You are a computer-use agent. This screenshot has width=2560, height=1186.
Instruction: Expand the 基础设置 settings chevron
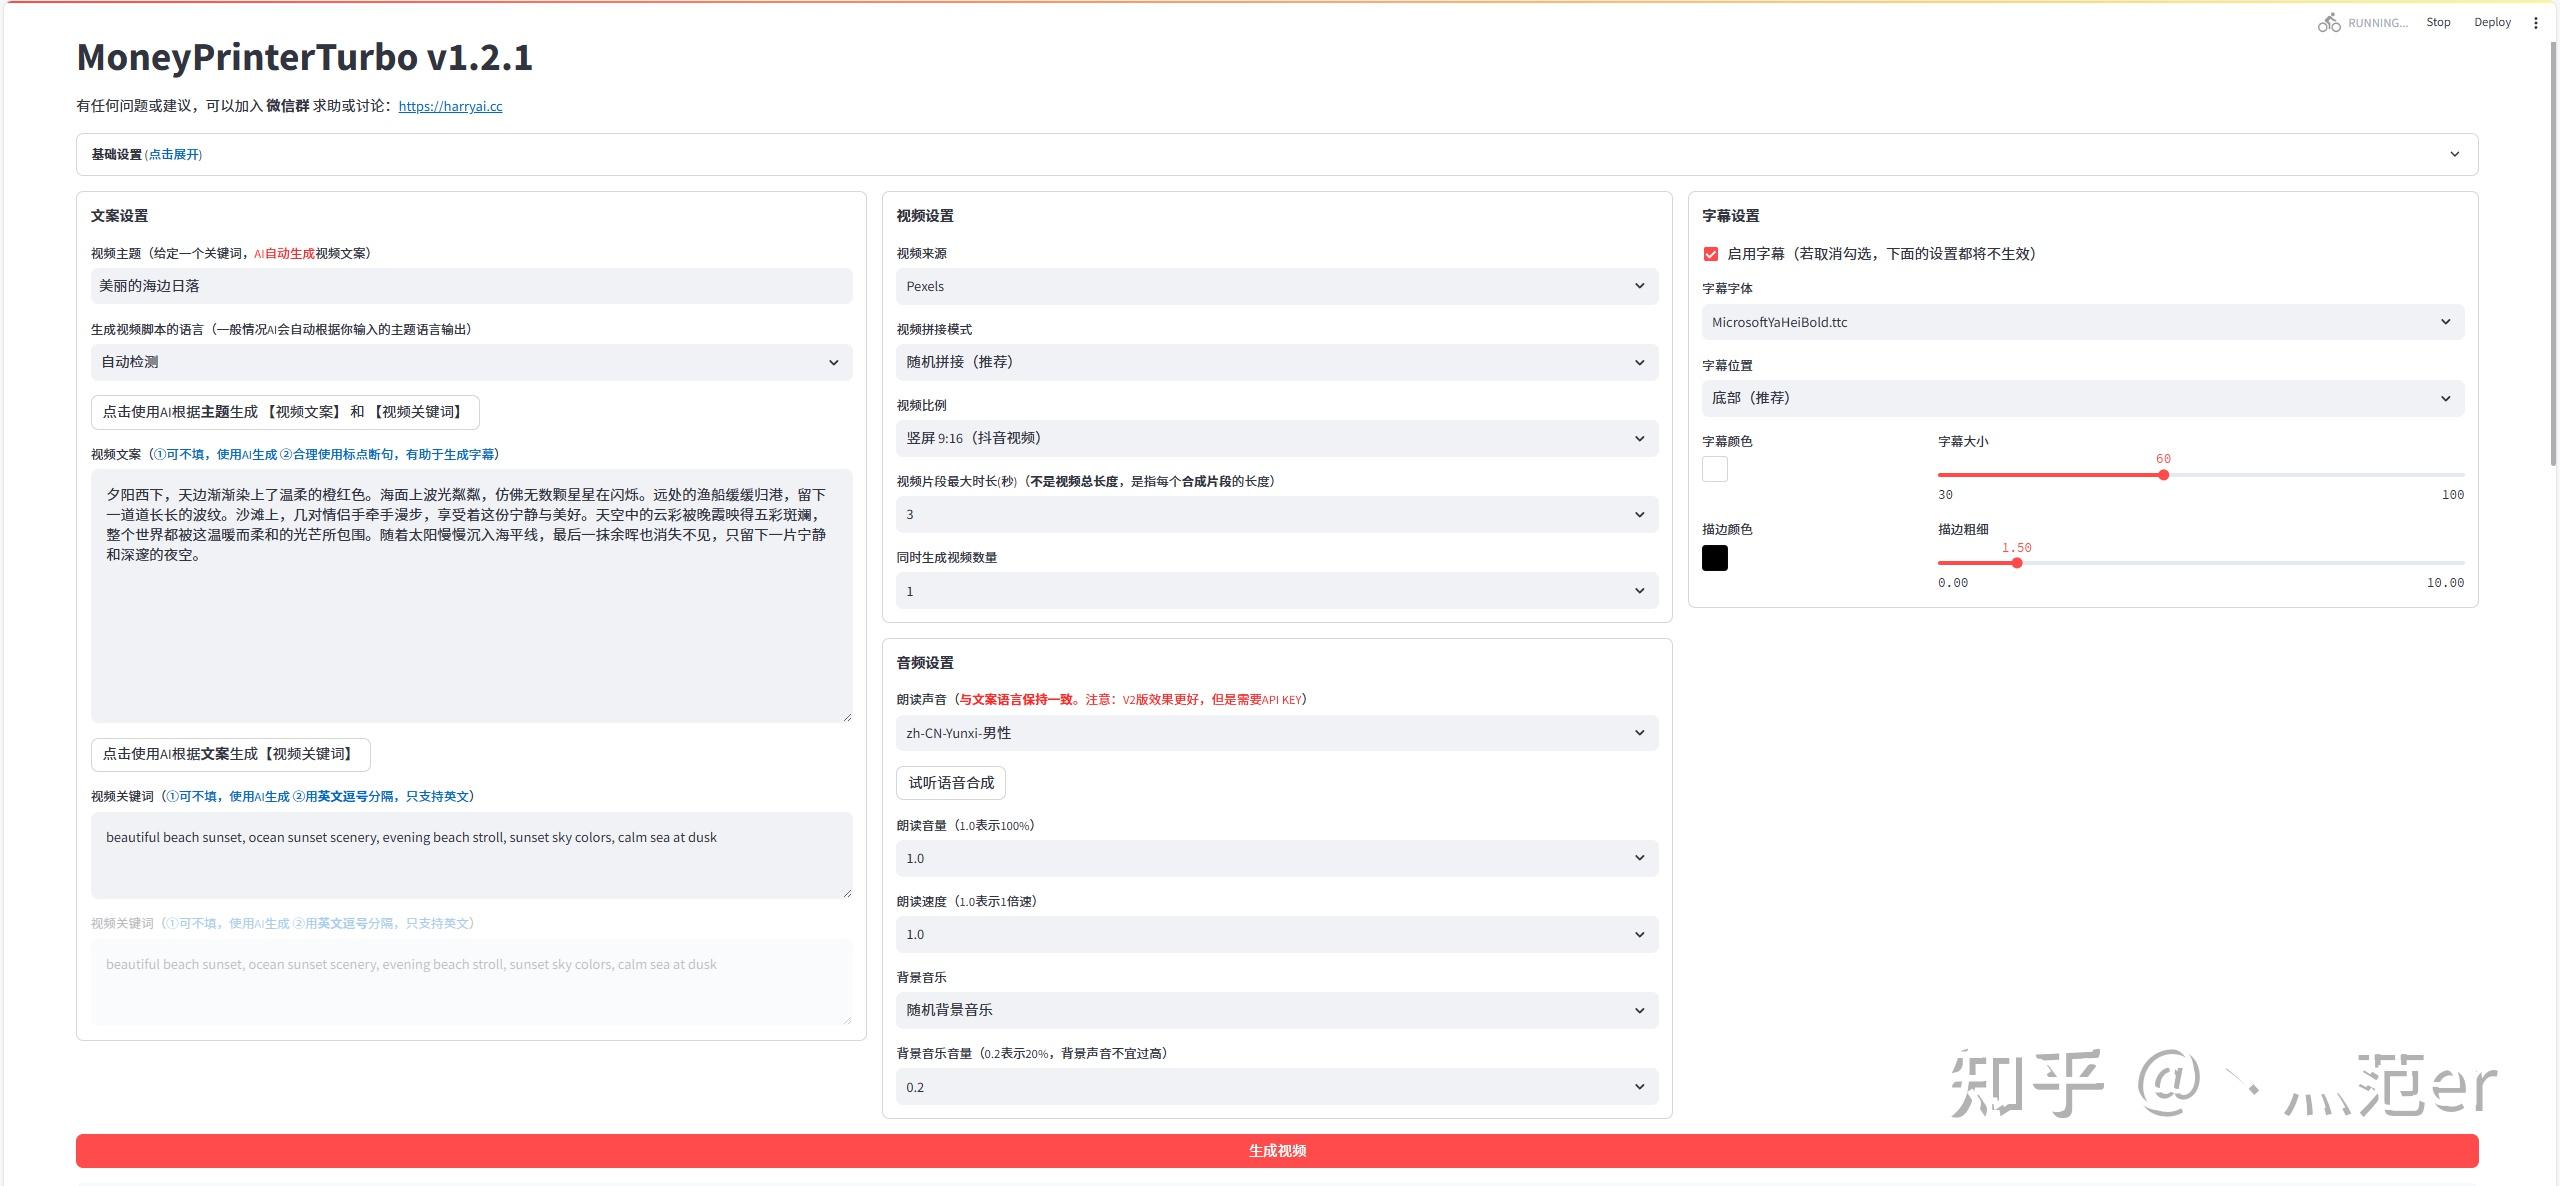(2454, 154)
